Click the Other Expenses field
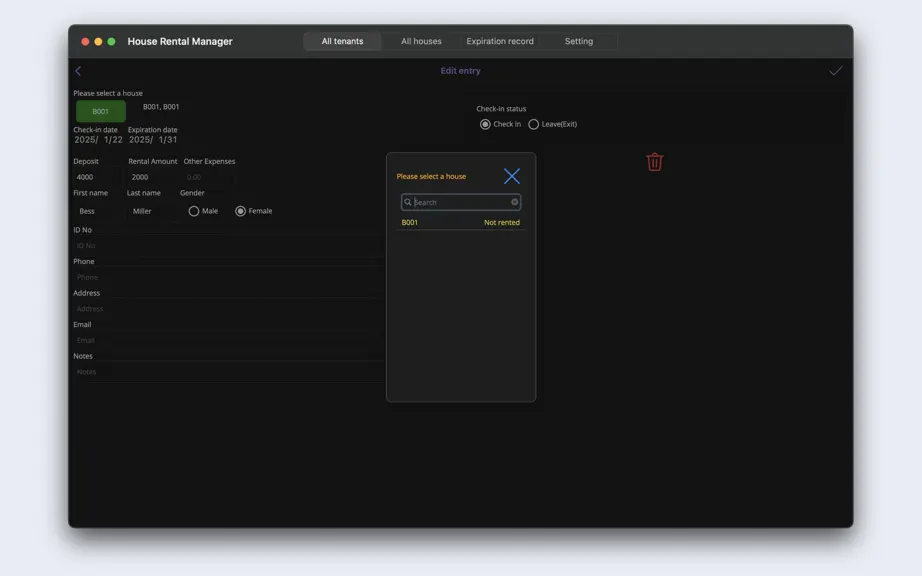Viewport: 922px width, 576px height. coord(208,177)
